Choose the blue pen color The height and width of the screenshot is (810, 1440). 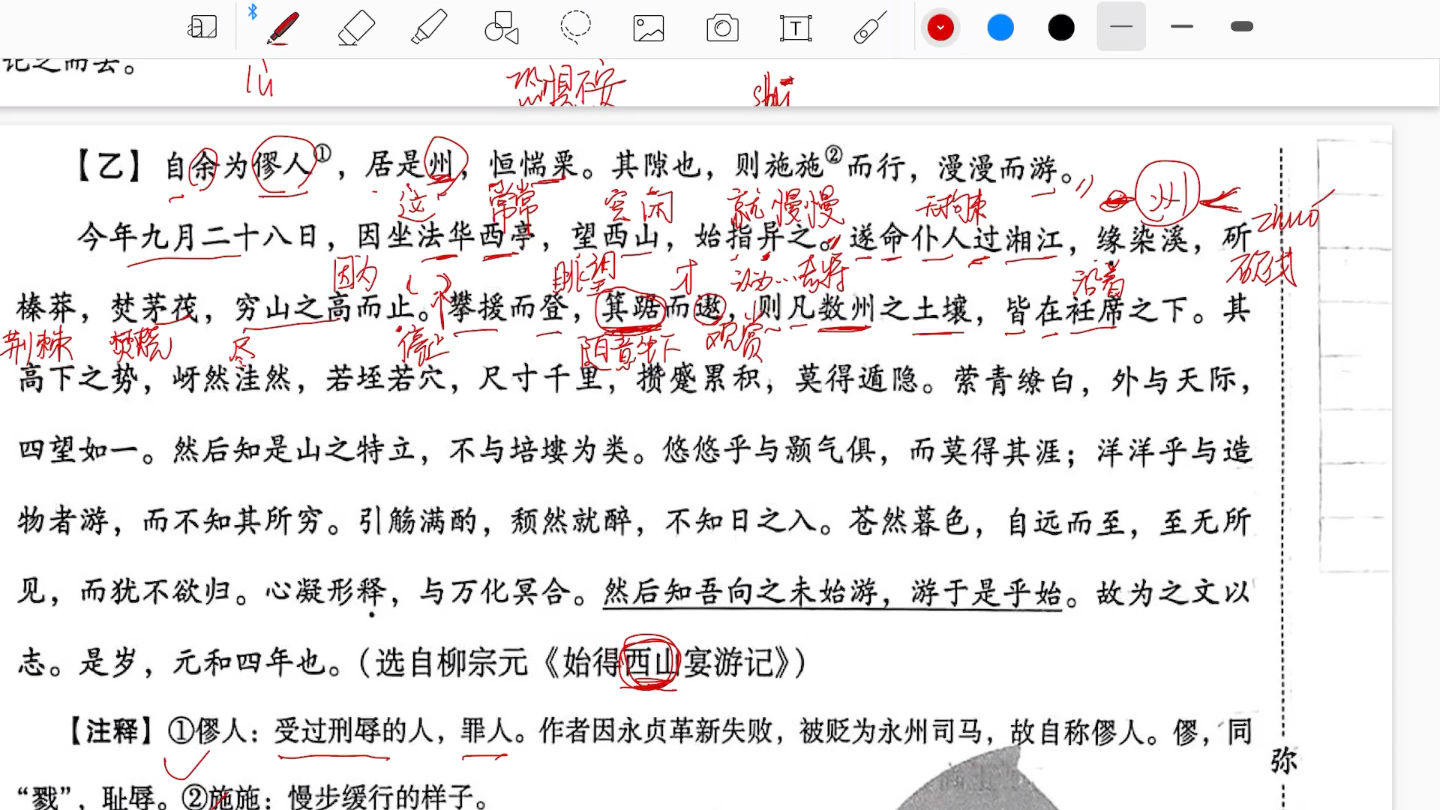[x=1001, y=28]
